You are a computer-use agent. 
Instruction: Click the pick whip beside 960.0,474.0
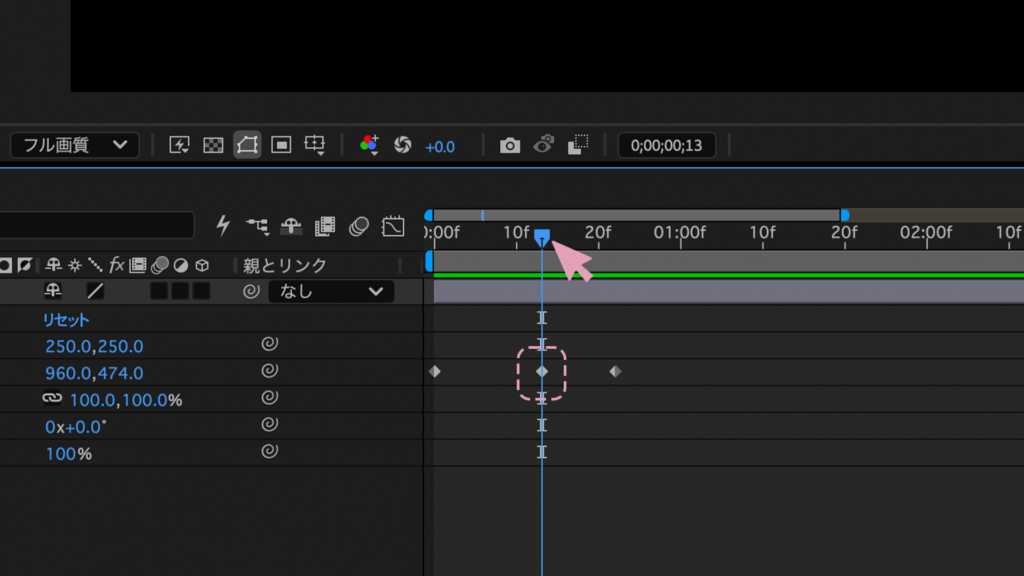pos(270,371)
